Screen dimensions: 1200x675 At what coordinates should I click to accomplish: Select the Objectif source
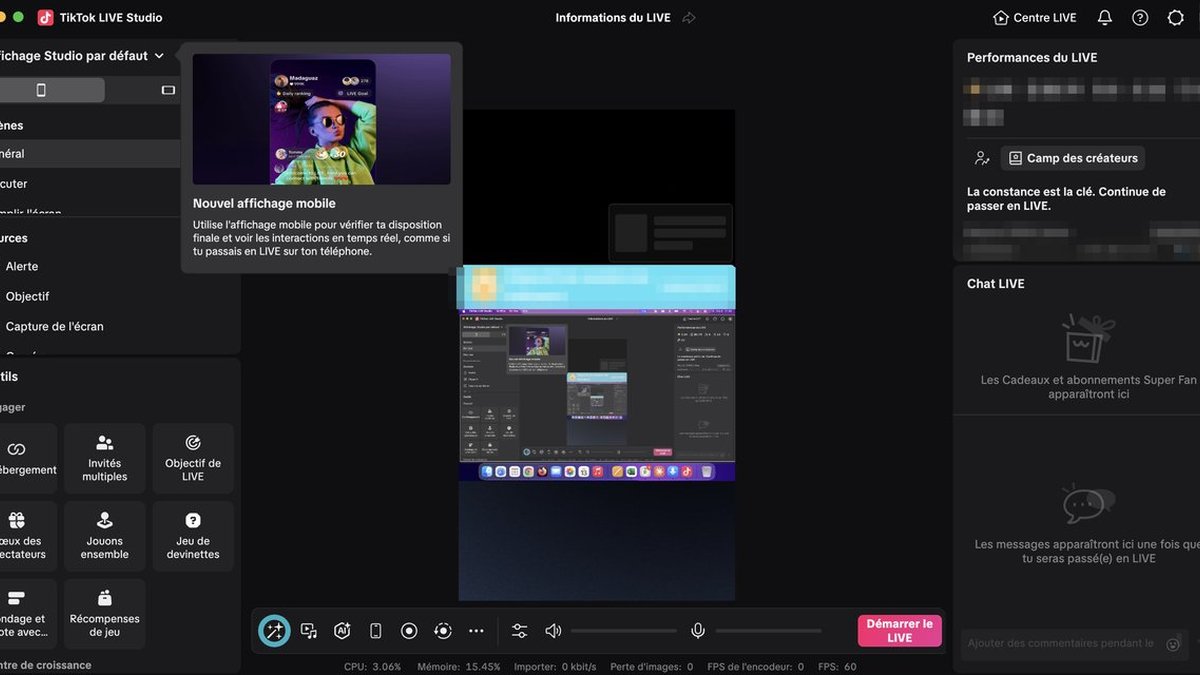point(27,296)
